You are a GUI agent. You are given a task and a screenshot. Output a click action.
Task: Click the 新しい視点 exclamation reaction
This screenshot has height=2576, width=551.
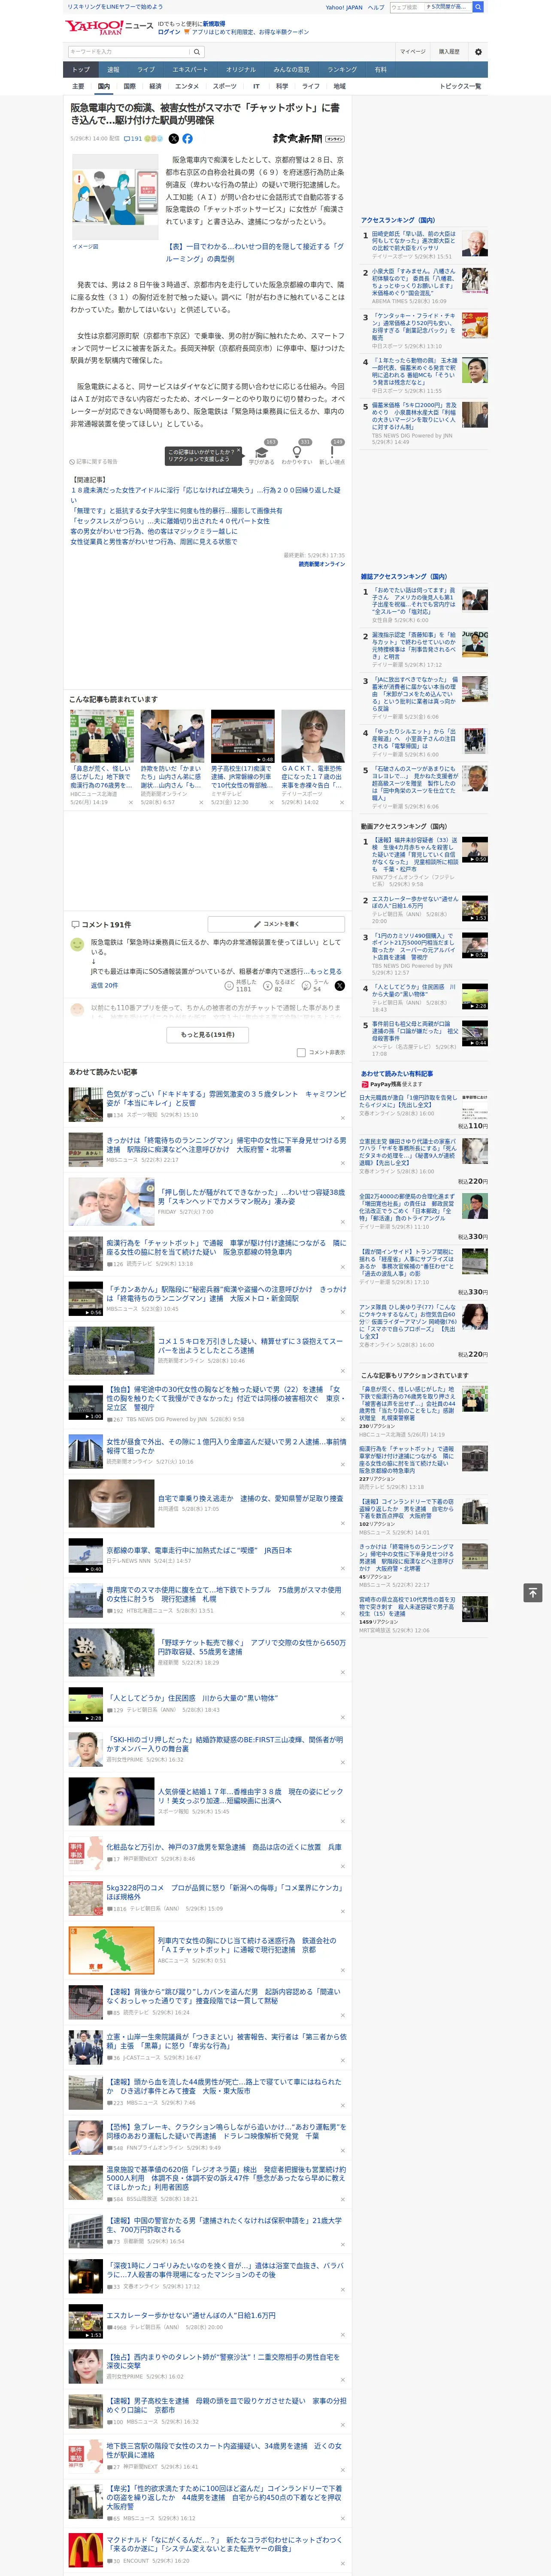(x=332, y=453)
